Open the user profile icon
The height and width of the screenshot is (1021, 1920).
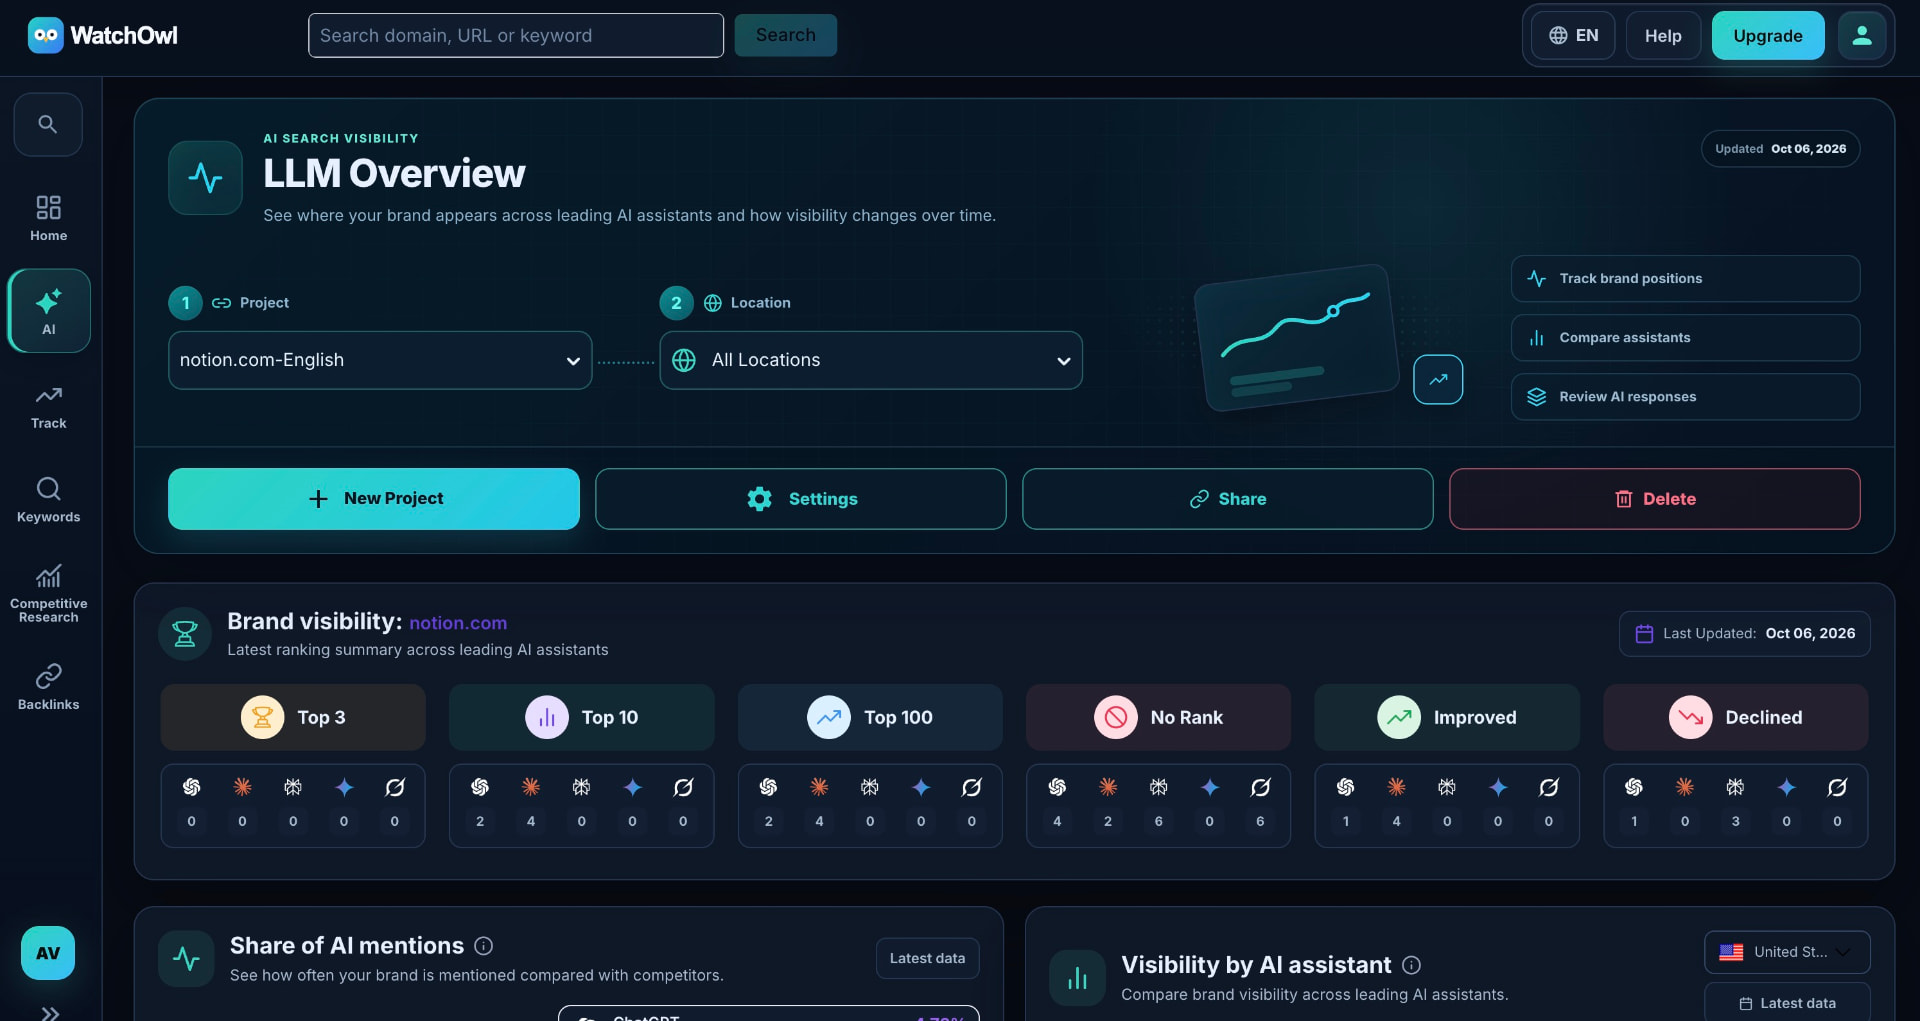[x=1861, y=35]
